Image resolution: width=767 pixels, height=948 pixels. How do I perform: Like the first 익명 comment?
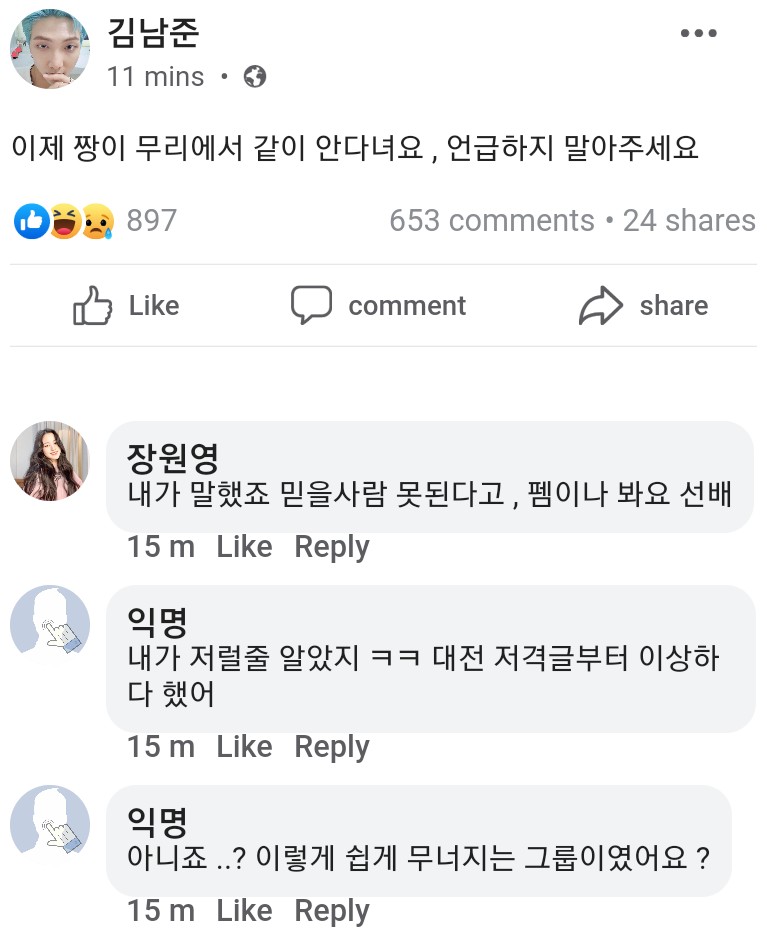pos(244,747)
